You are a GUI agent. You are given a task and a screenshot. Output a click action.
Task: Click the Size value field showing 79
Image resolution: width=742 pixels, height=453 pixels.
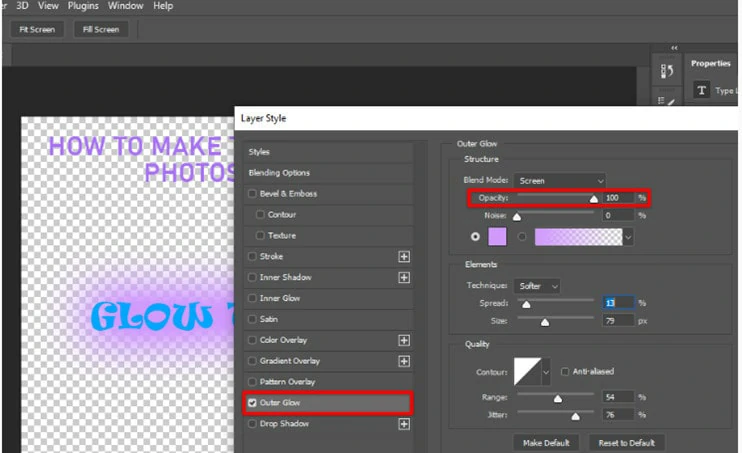[618, 321]
